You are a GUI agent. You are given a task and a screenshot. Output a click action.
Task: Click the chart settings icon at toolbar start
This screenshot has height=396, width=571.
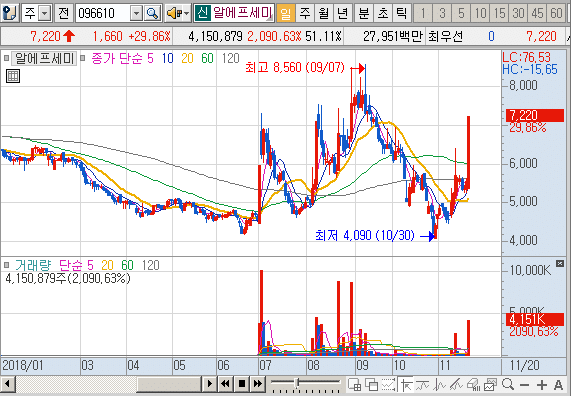click(x=9, y=13)
